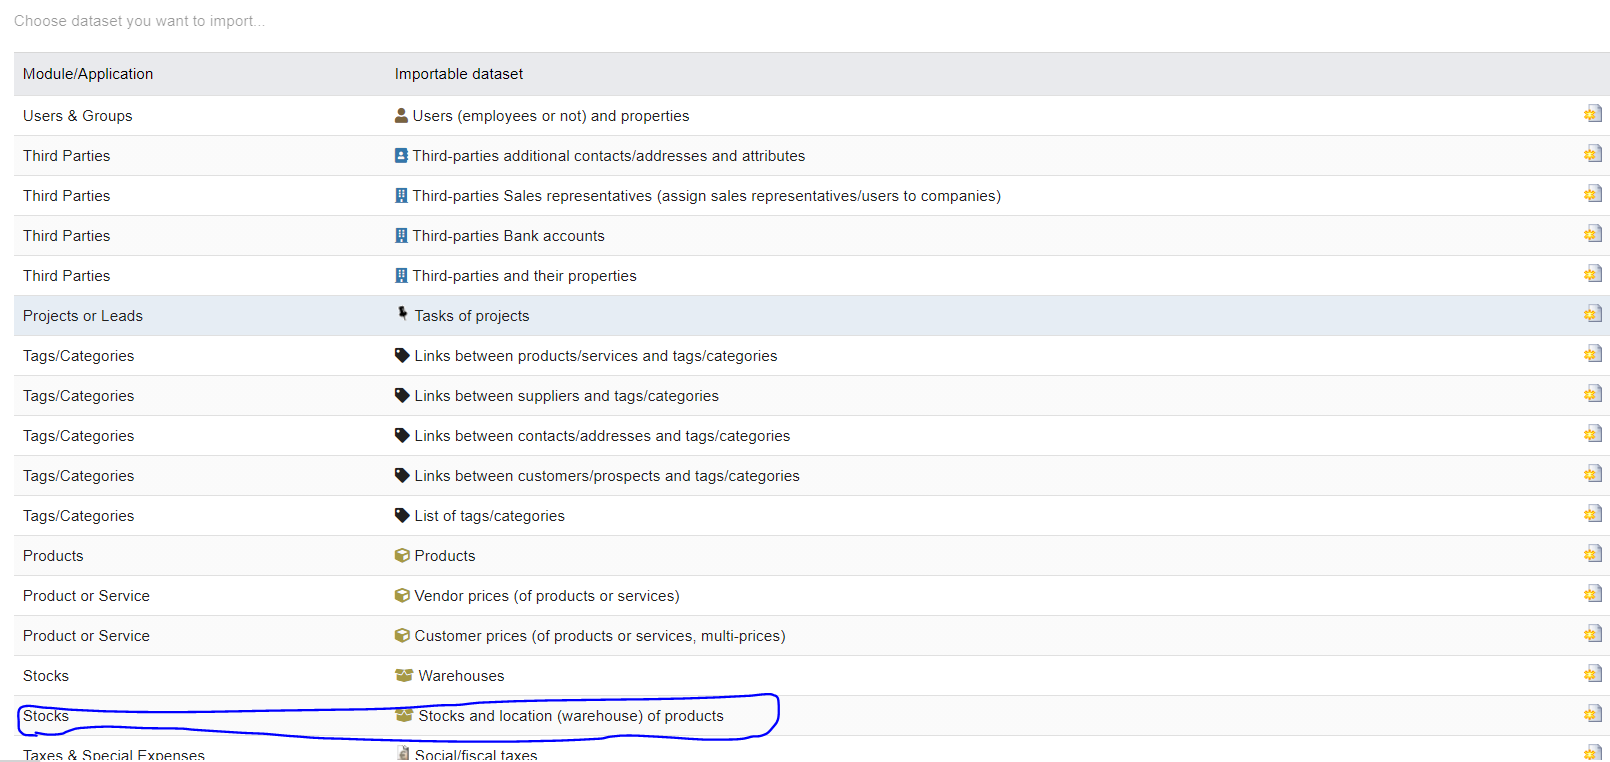Select import icon for Third-parties Sales representatives

(x=1592, y=194)
